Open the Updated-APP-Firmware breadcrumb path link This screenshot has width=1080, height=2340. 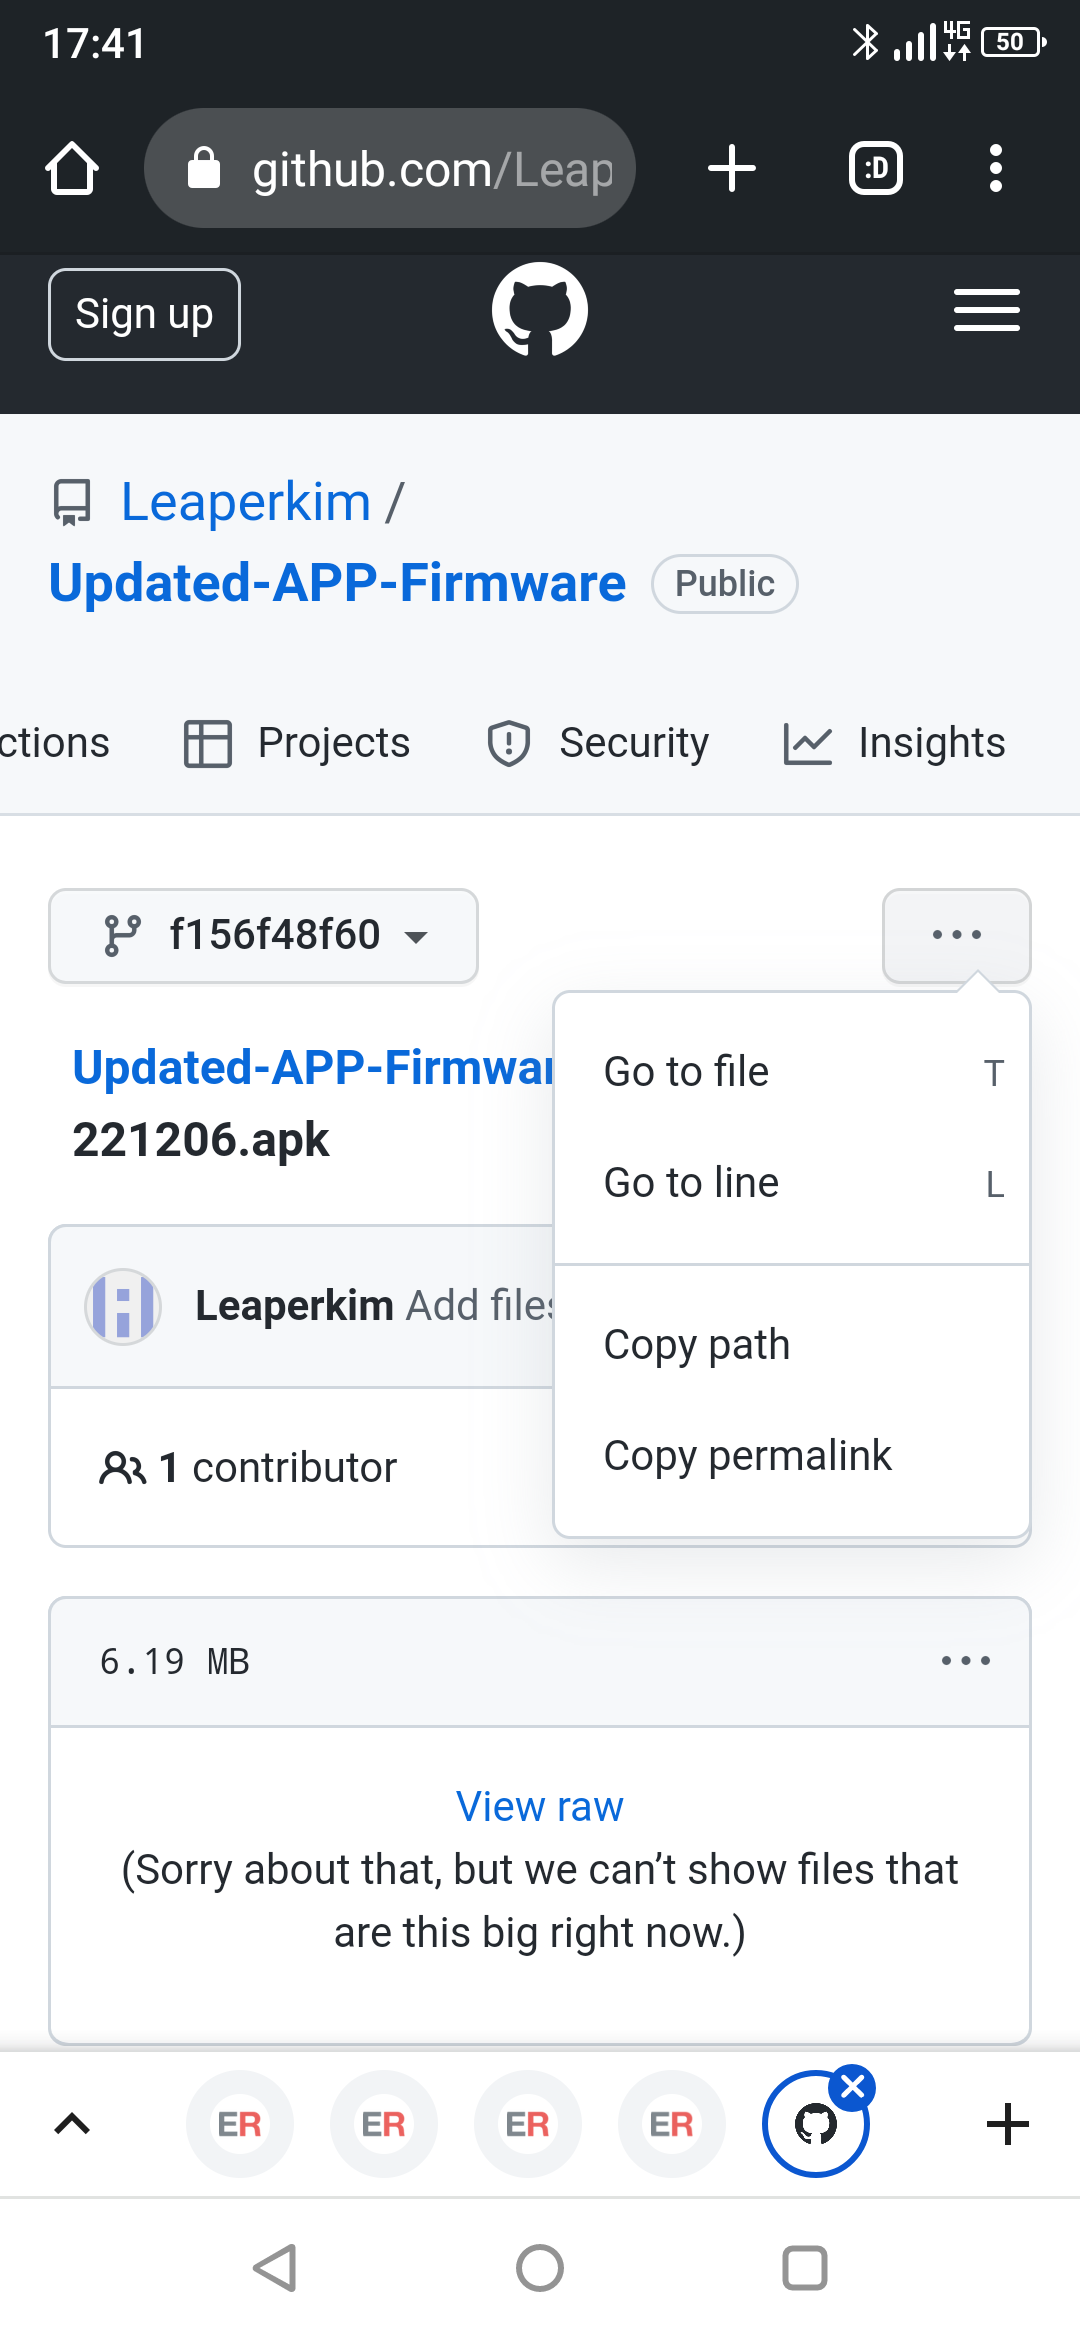(313, 1068)
